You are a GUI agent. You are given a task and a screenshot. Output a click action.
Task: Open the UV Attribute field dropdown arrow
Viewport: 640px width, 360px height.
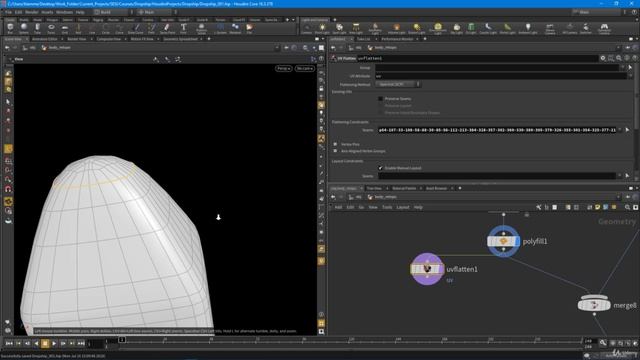[630, 76]
